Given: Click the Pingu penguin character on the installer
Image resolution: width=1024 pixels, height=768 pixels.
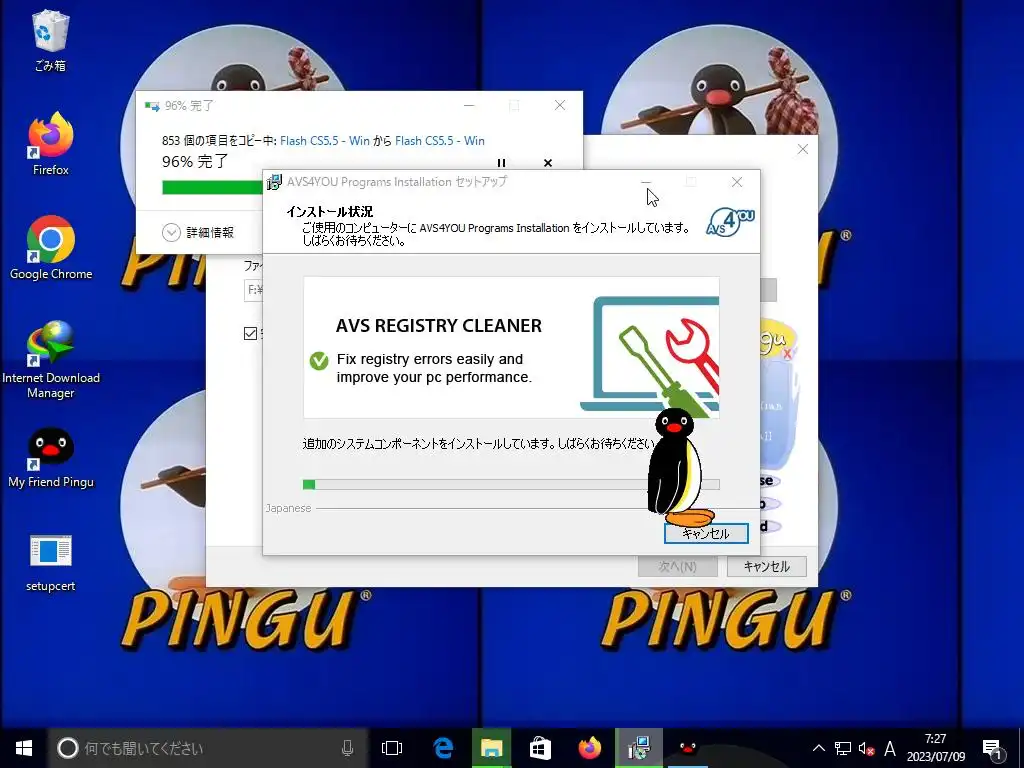Looking at the screenshot, I should (676, 467).
